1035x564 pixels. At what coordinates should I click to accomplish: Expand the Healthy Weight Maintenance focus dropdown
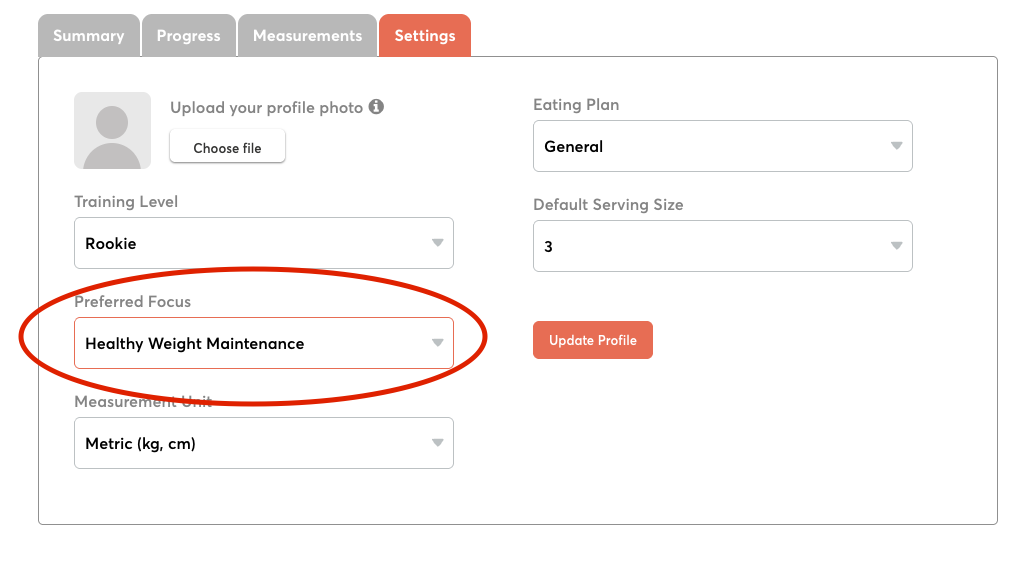coord(263,343)
